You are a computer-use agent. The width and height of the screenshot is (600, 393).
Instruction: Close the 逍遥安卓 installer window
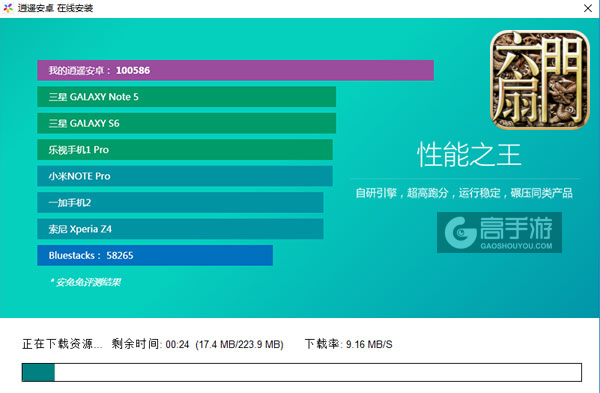click(x=588, y=8)
